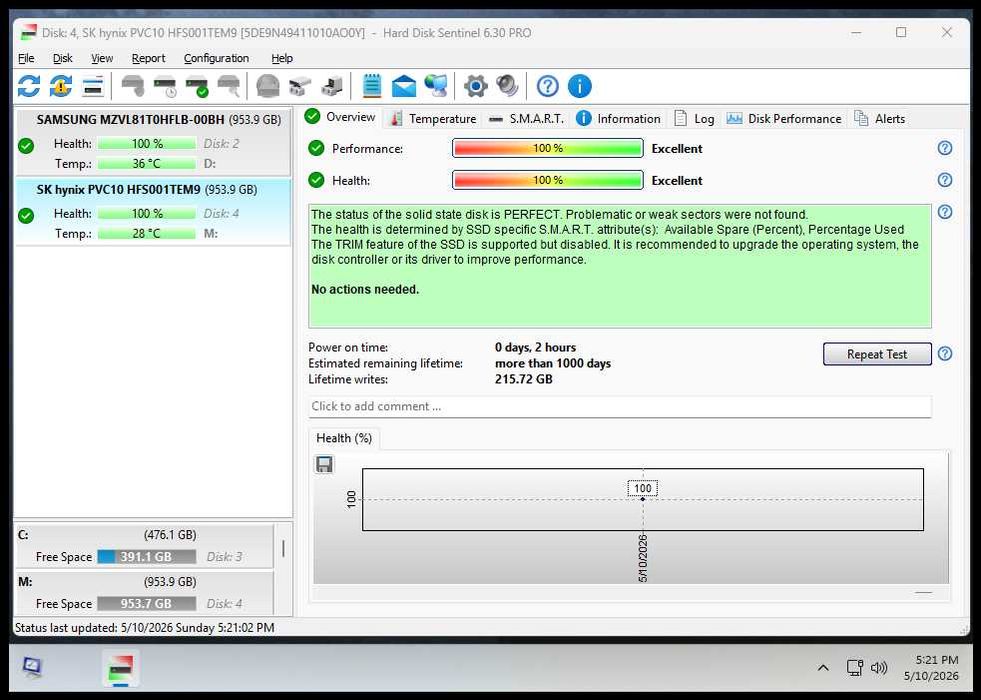
Task: Click green check icon next to Health label in overview
Action: coord(317,180)
